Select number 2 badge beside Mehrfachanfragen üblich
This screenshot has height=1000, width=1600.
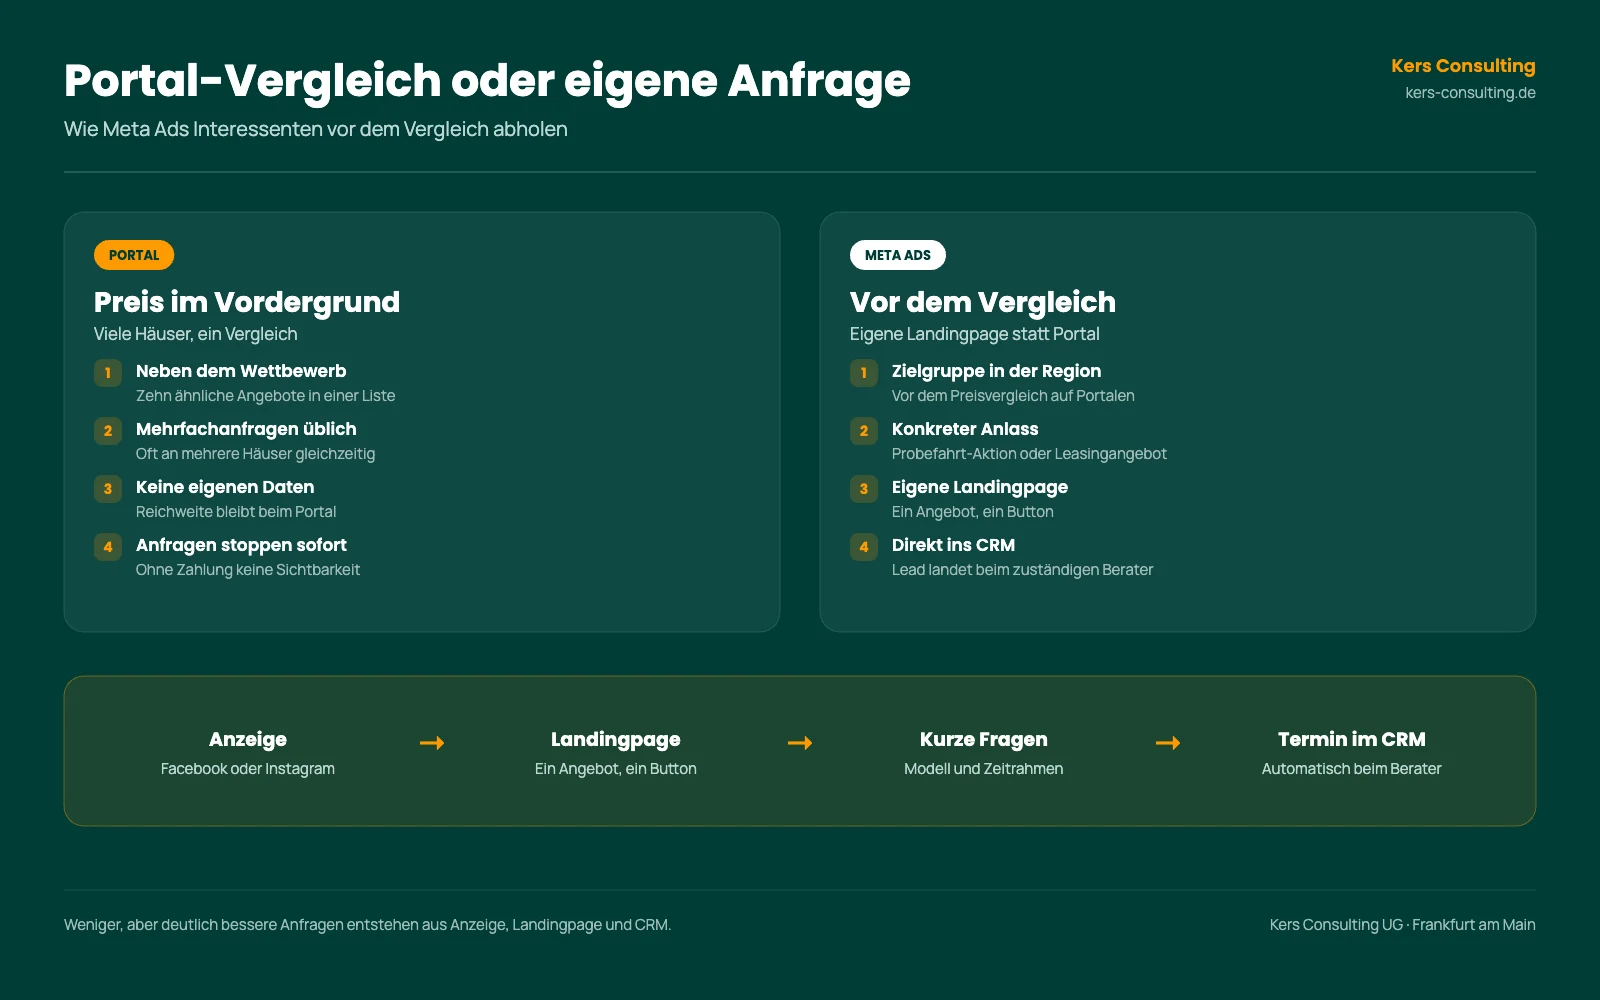pyautogui.click(x=108, y=431)
